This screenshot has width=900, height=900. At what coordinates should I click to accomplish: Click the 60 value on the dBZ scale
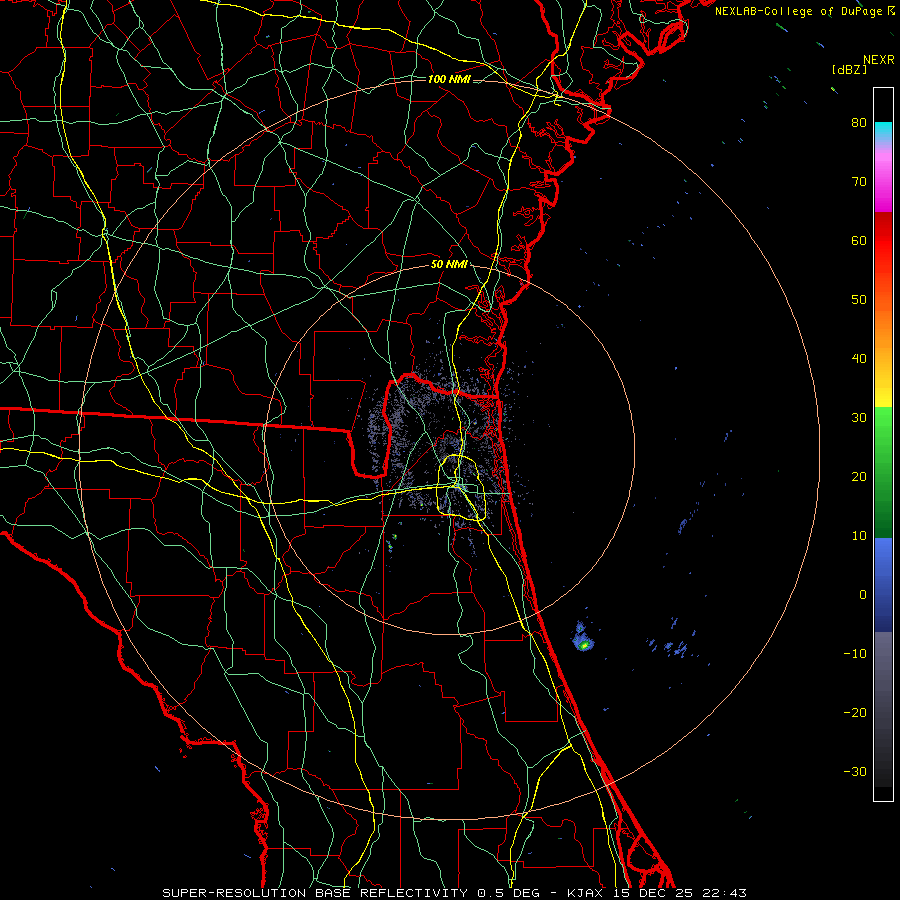click(x=859, y=240)
